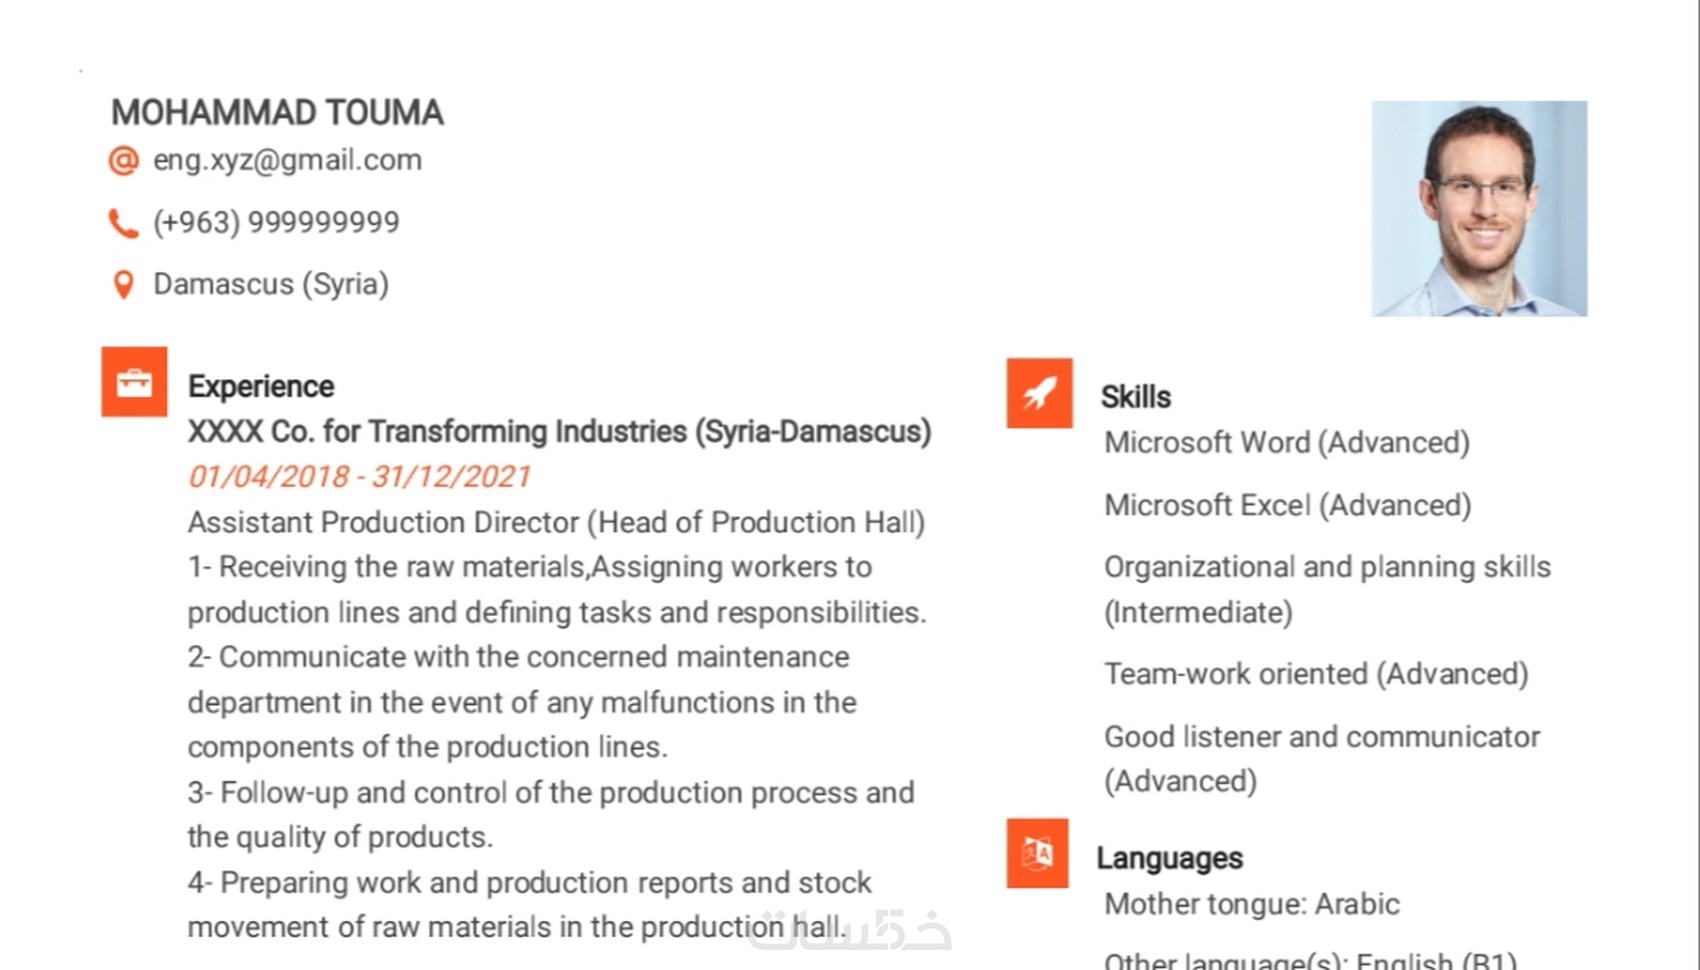Select the Microsoft Word (Advanced) skill

[1287, 442]
